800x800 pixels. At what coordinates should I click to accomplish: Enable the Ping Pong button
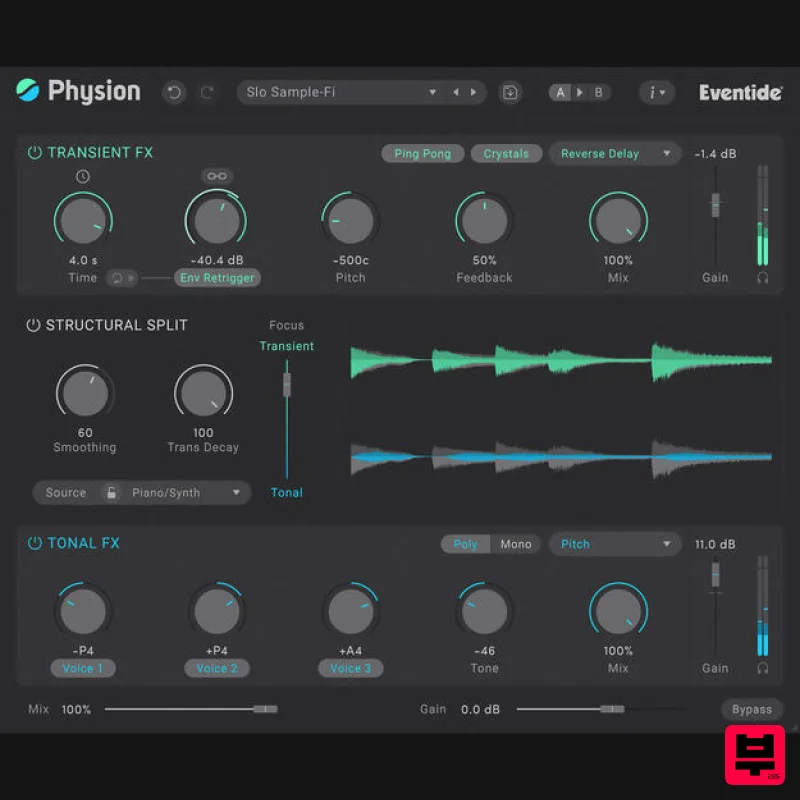coord(422,153)
